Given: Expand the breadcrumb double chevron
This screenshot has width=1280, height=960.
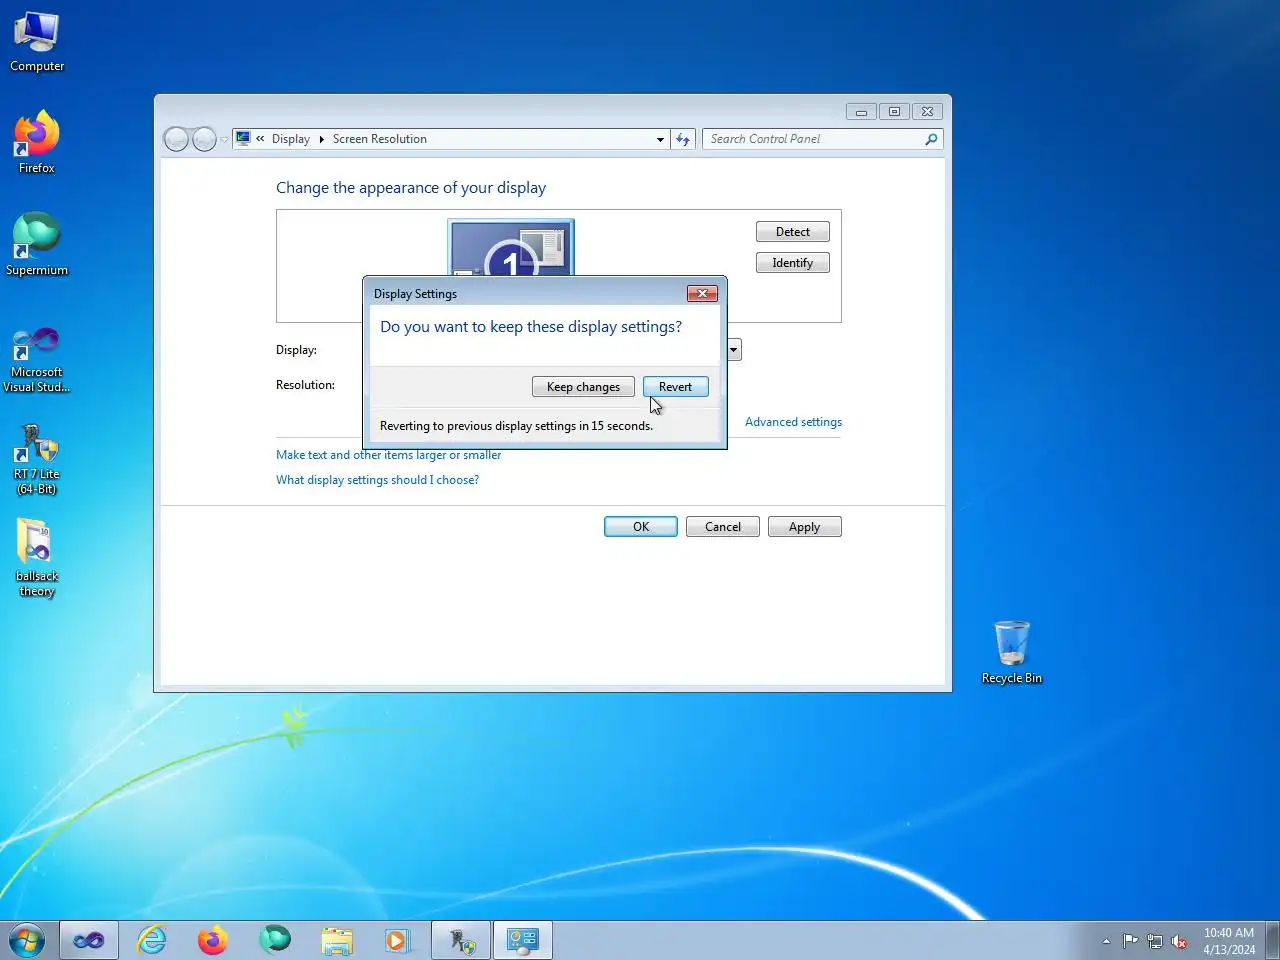Looking at the screenshot, I should coord(260,139).
